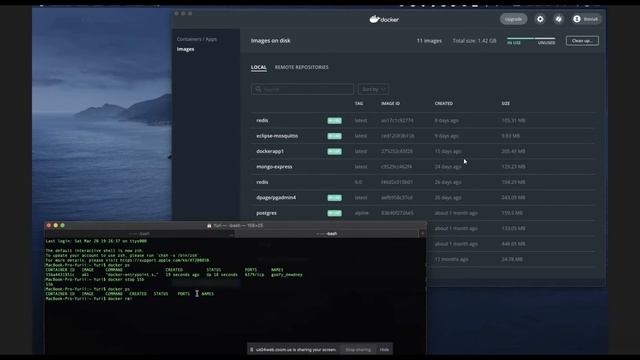This screenshot has width=640, height=360.
Task: Click IN USE badge on dpage/pgadmin4
Action: 334,198
